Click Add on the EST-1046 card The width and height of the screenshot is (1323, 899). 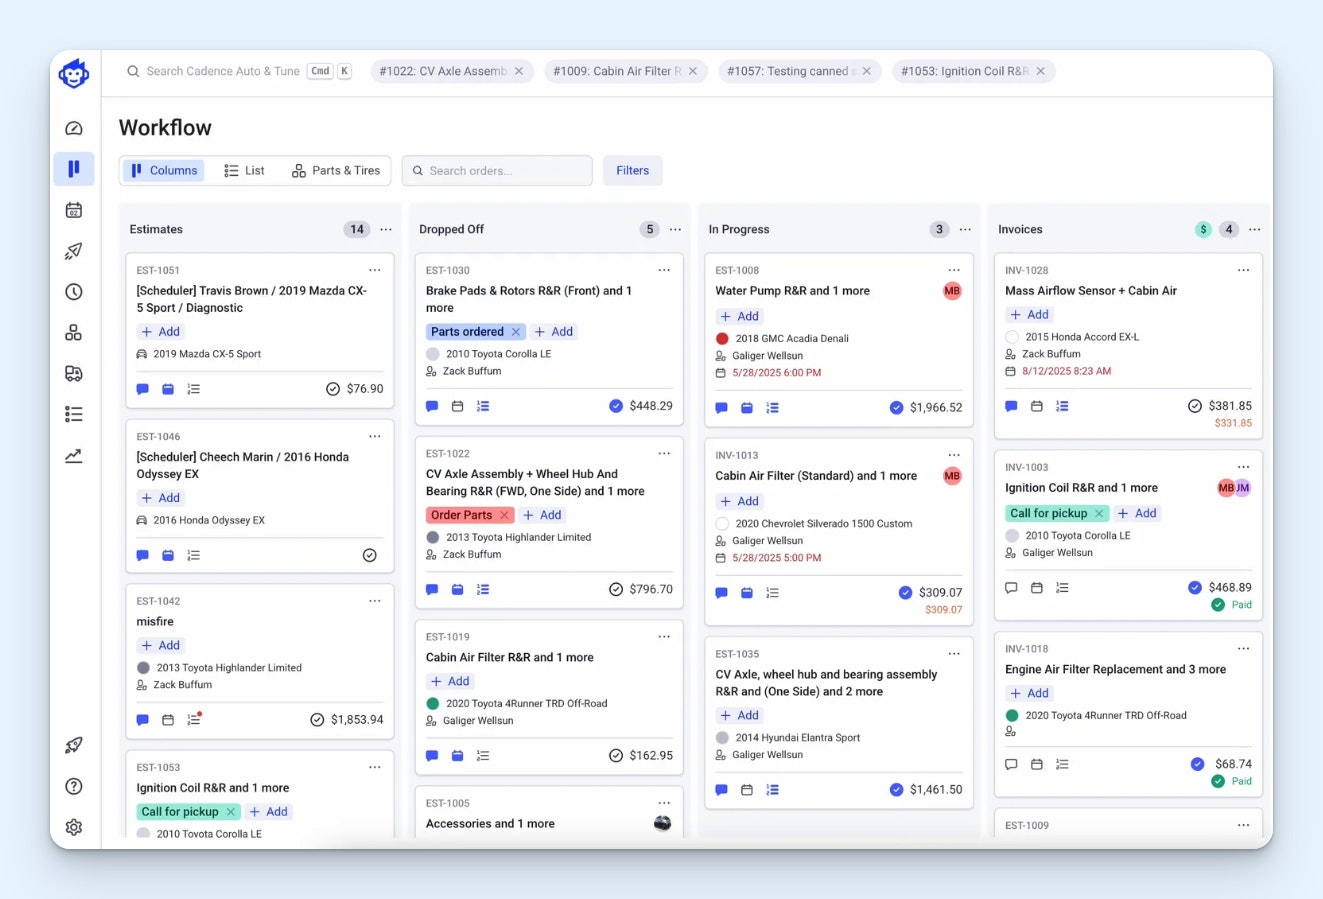click(x=160, y=497)
